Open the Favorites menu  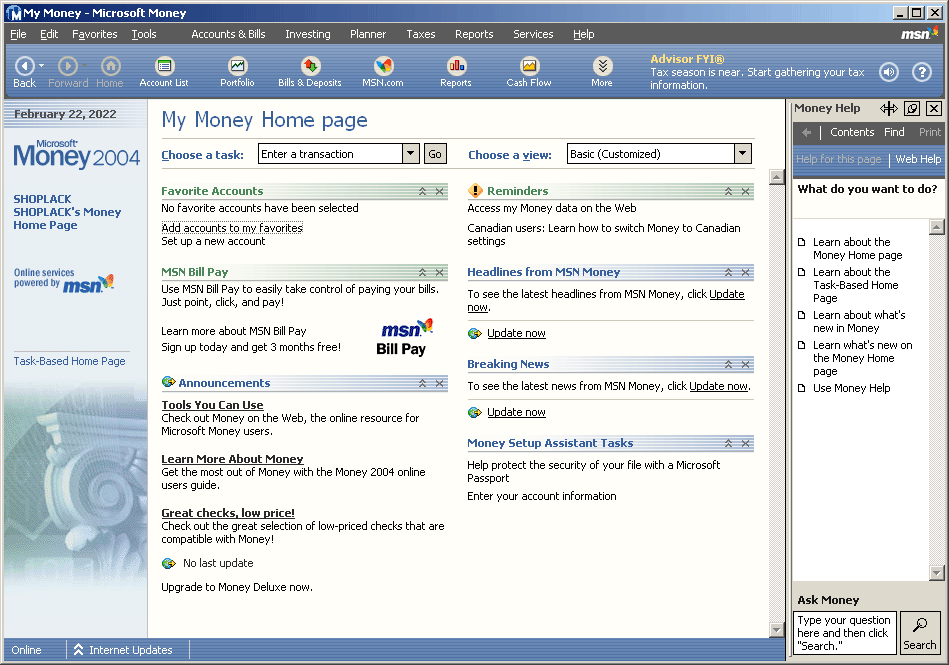coord(94,34)
